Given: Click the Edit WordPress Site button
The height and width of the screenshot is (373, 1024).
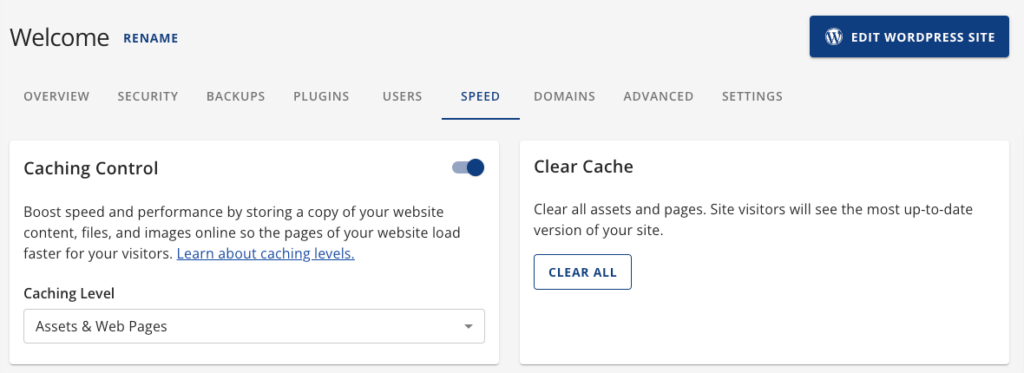Looking at the screenshot, I should pos(909,37).
